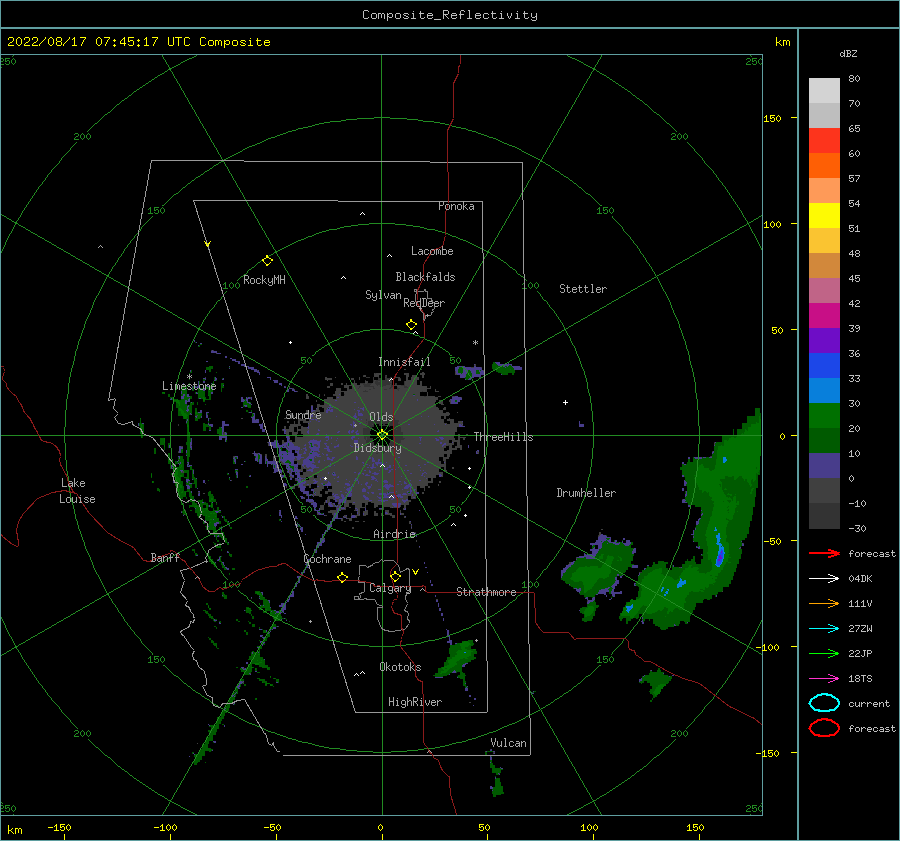The width and height of the screenshot is (900, 841).
Task: Click the -150 tick on bottom axis
Action: point(59,827)
